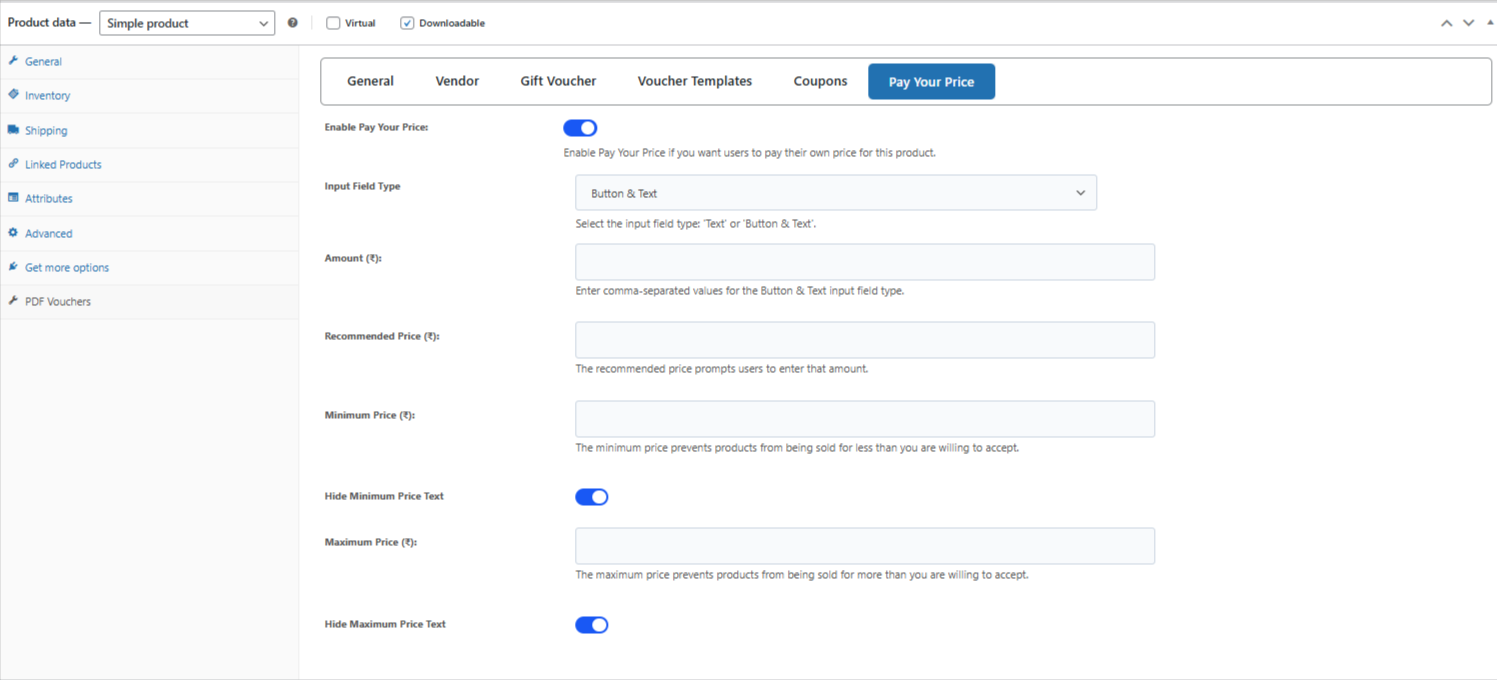This screenshot has height=680, width=1497.
Task: Focus the Maximum Price input field
Action: [x=865, y=546]
